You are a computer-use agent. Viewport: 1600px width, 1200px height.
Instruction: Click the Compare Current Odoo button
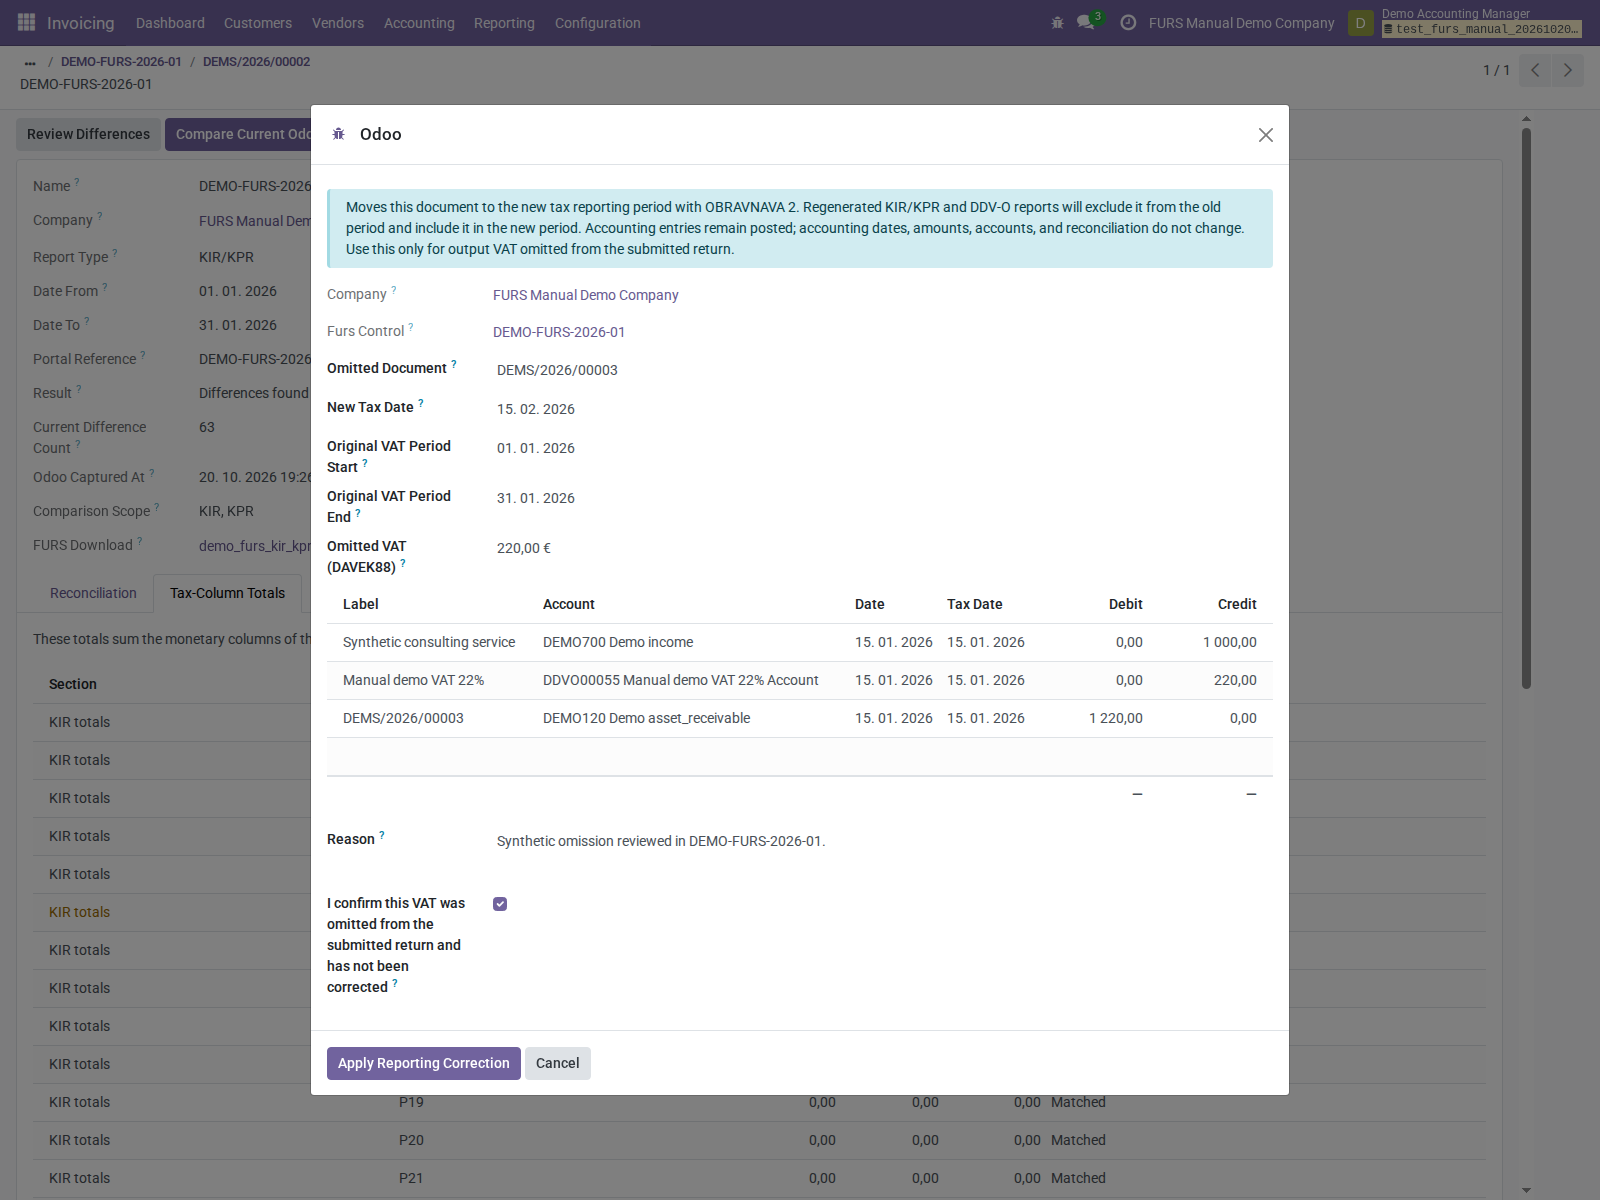tap(238, 134)
